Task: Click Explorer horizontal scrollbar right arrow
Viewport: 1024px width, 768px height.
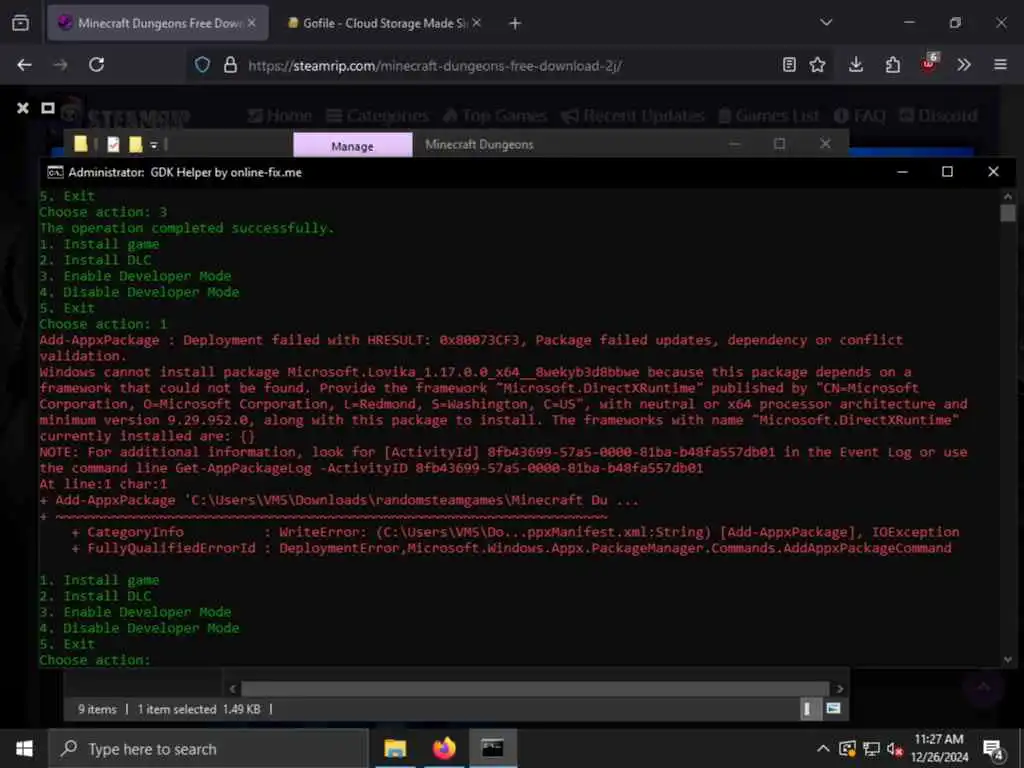Action: pos(840,688)
